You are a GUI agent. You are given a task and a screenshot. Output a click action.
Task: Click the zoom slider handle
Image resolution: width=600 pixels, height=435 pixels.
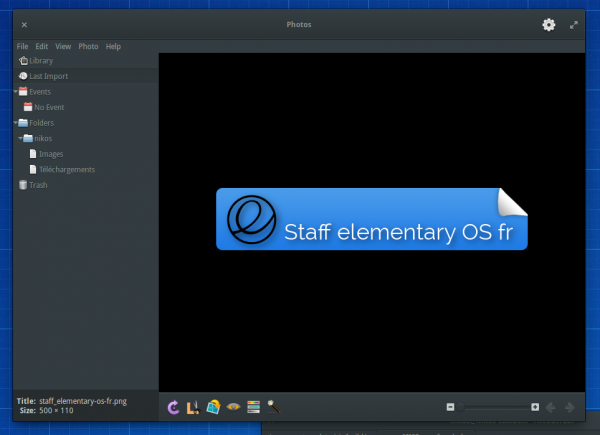pos(460,407)
